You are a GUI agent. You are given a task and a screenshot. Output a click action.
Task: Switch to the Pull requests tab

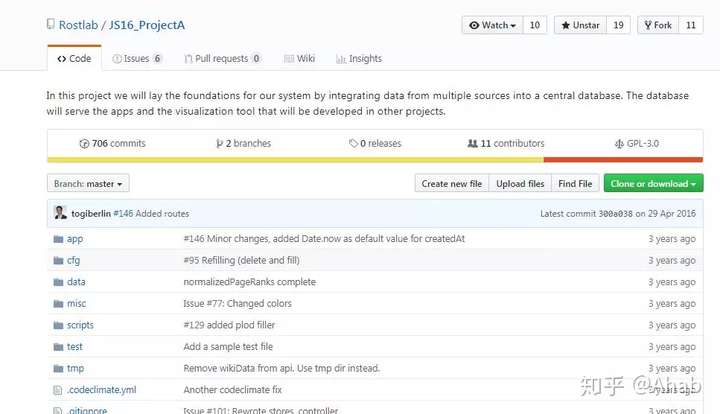tap(222, 58)
